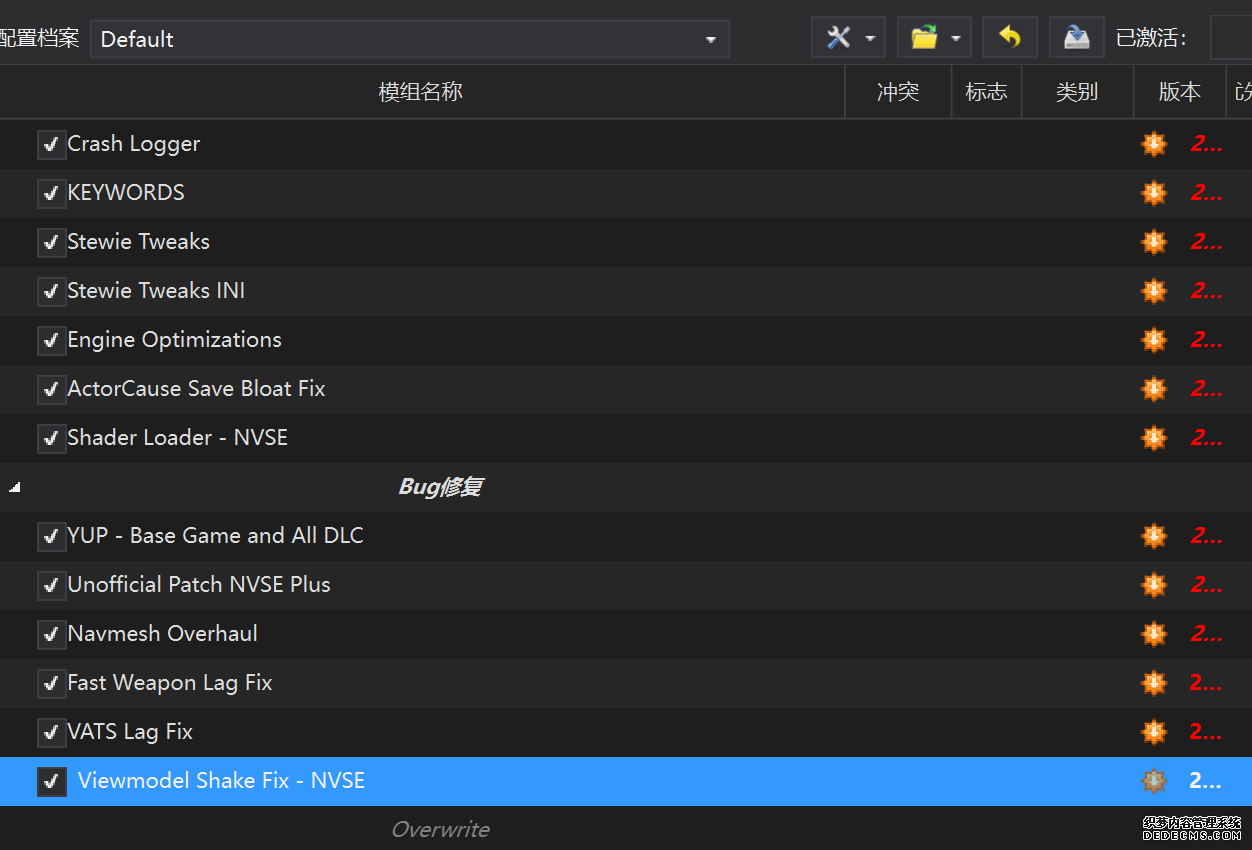Open the dropdown arrow beside the tools icon

(870, 39)
